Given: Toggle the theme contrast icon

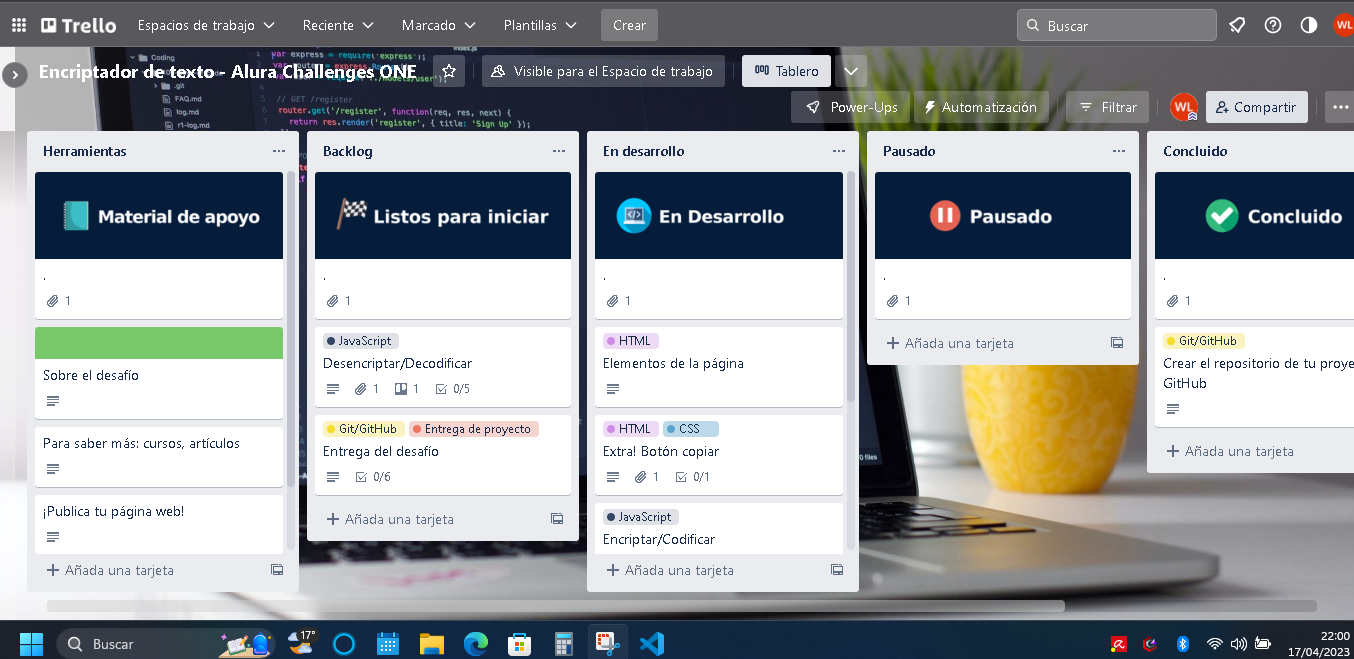Looking at the screenshot, I should [x=1309, y=25].
